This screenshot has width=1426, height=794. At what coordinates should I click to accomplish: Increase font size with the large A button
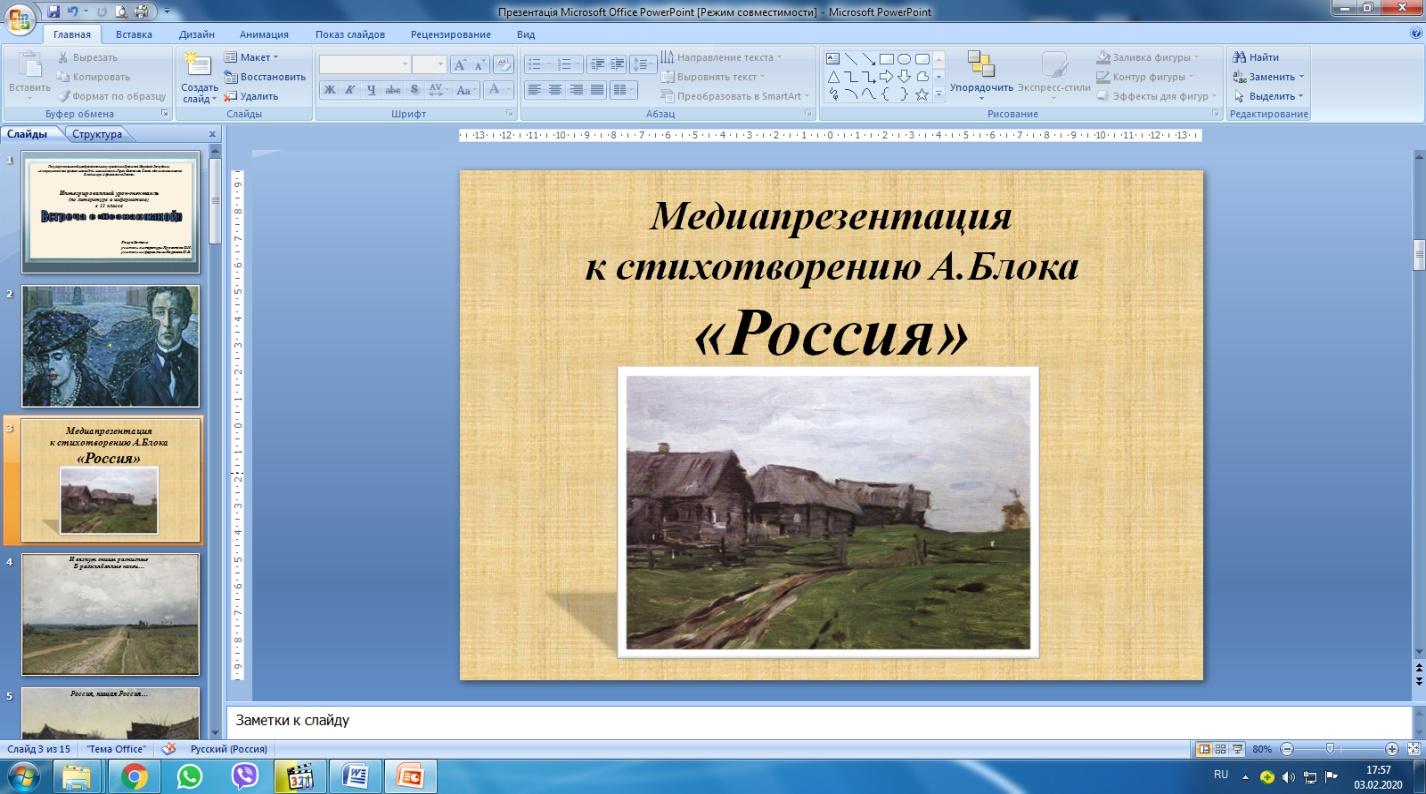point(460,64)
